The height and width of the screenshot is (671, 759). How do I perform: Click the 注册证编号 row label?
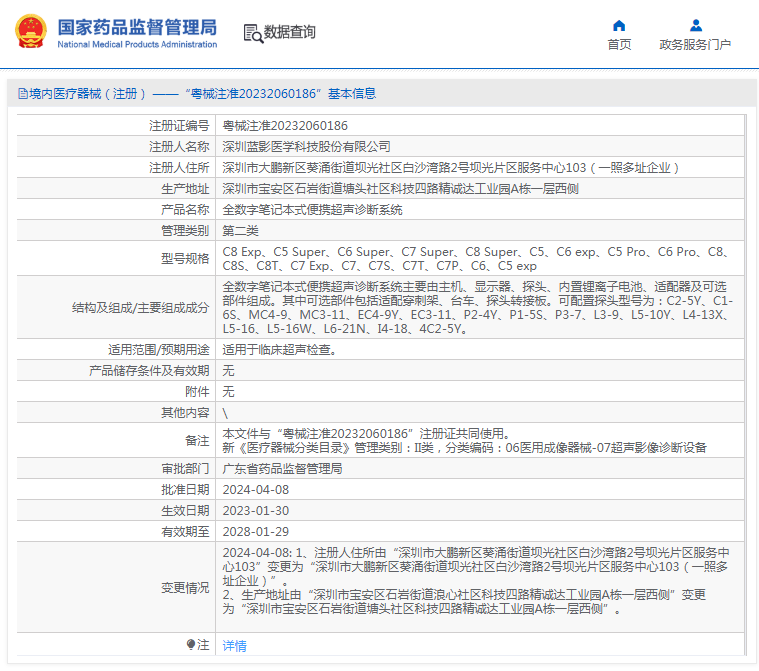(179, 126)
